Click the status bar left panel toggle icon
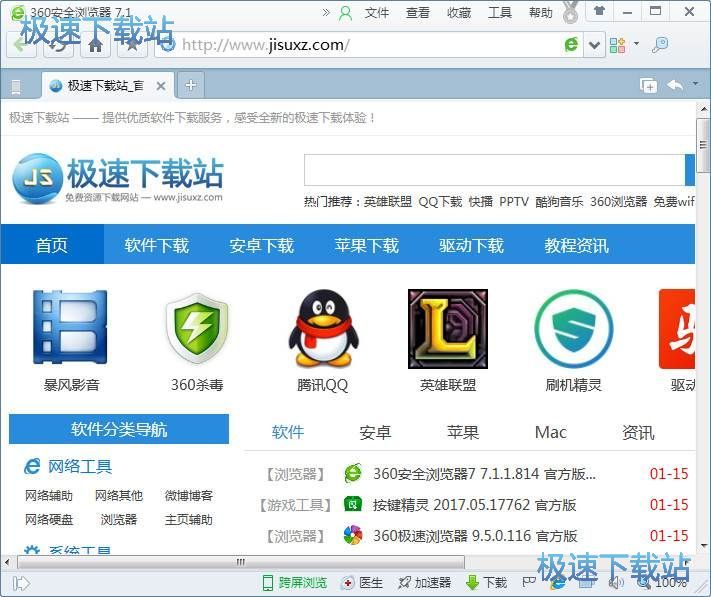711x597 pixels. pyautogui.click(x=21, y=583)
